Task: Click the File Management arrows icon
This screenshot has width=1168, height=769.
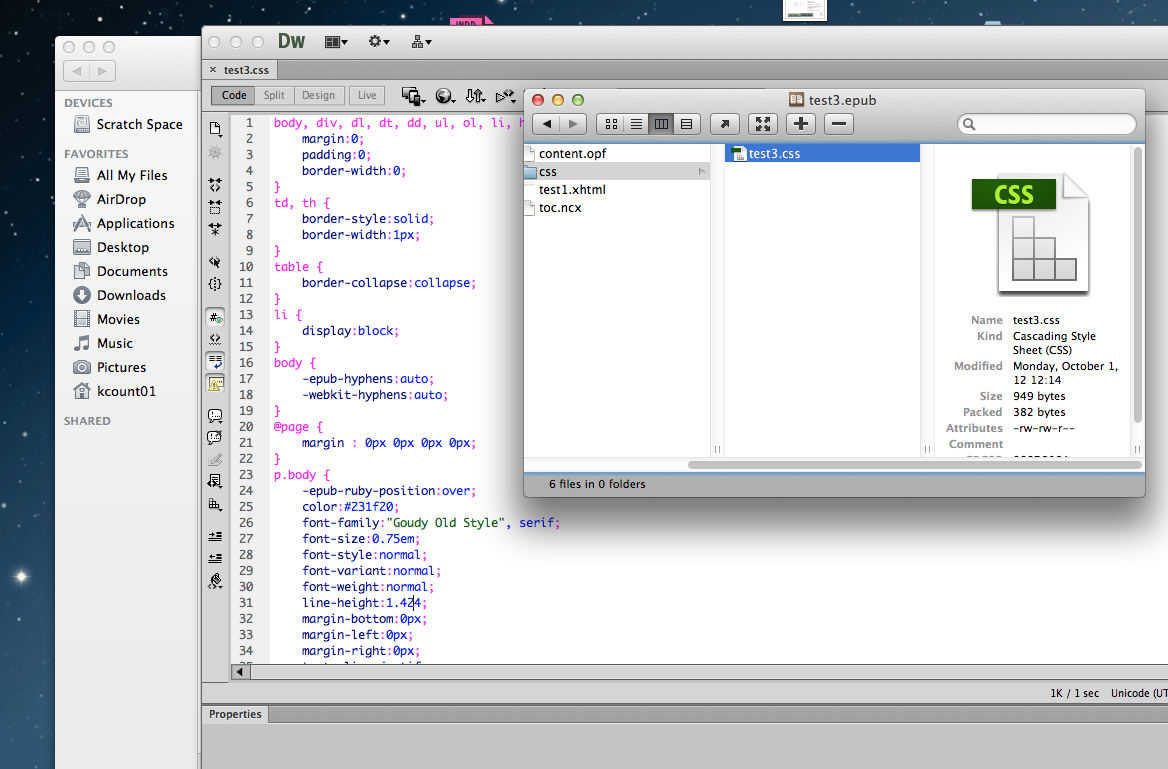Action: tap(475, 96)
